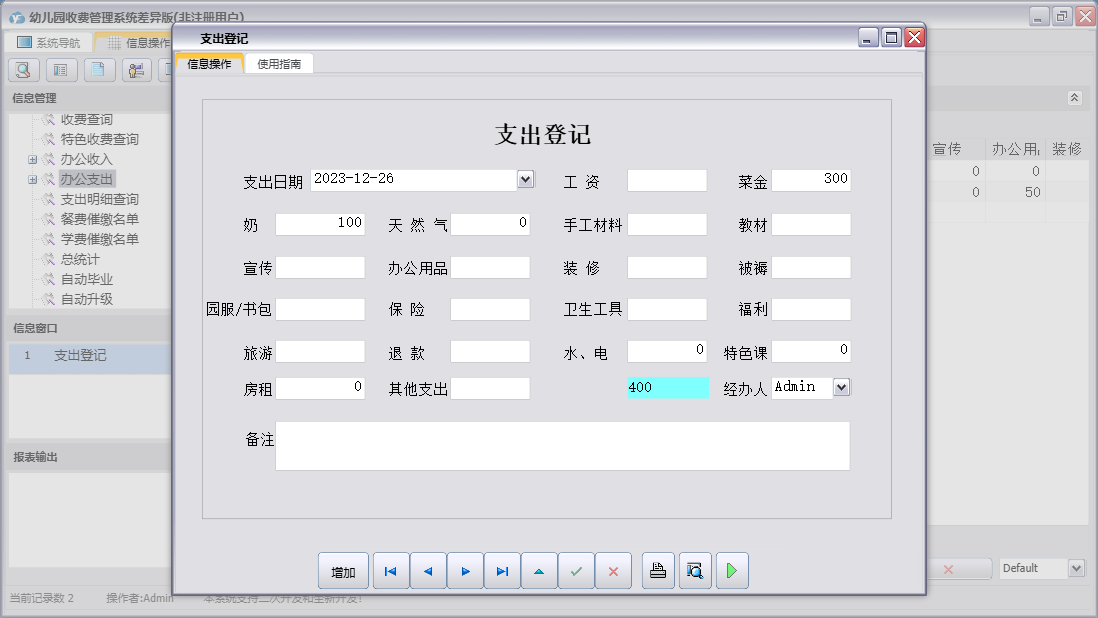The width and height of the screenshot is (1098, 618).
Task: Switch to the 系统导航 tab
Action: pyautogui.click(x=50, y=41)
